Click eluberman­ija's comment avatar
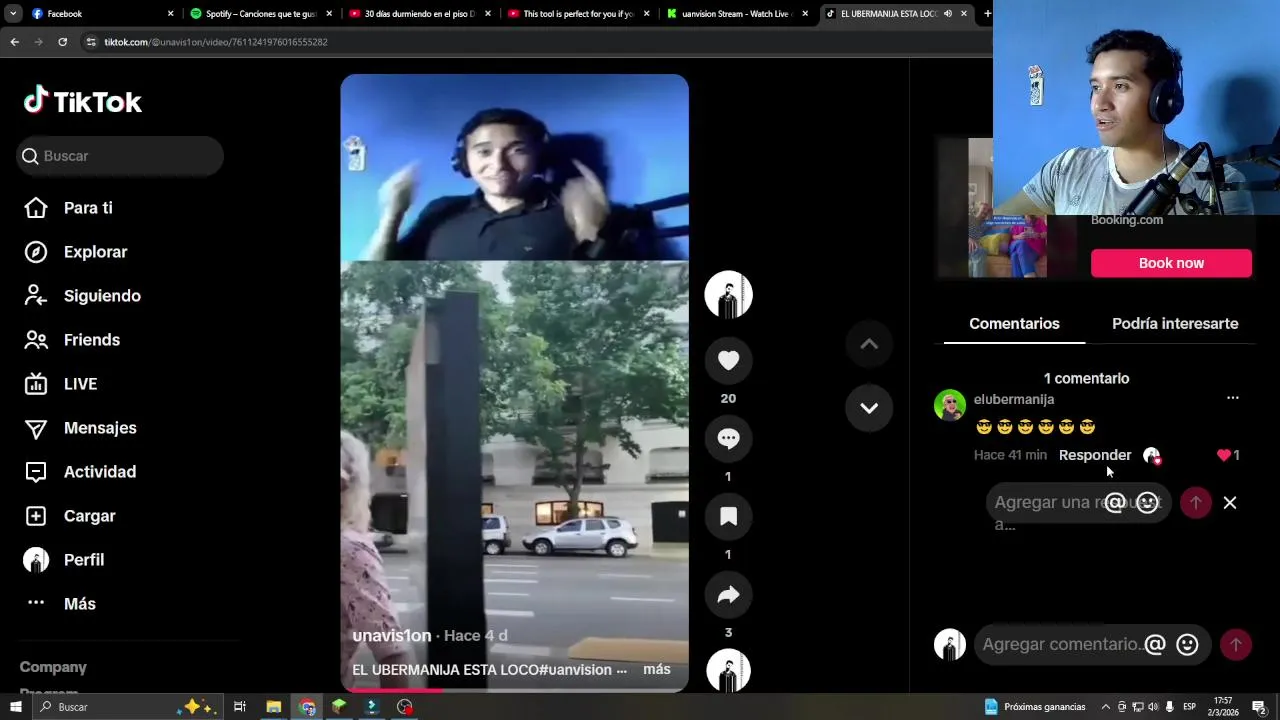The width and height of the screenshot is (1280, 720). [950, 405]
